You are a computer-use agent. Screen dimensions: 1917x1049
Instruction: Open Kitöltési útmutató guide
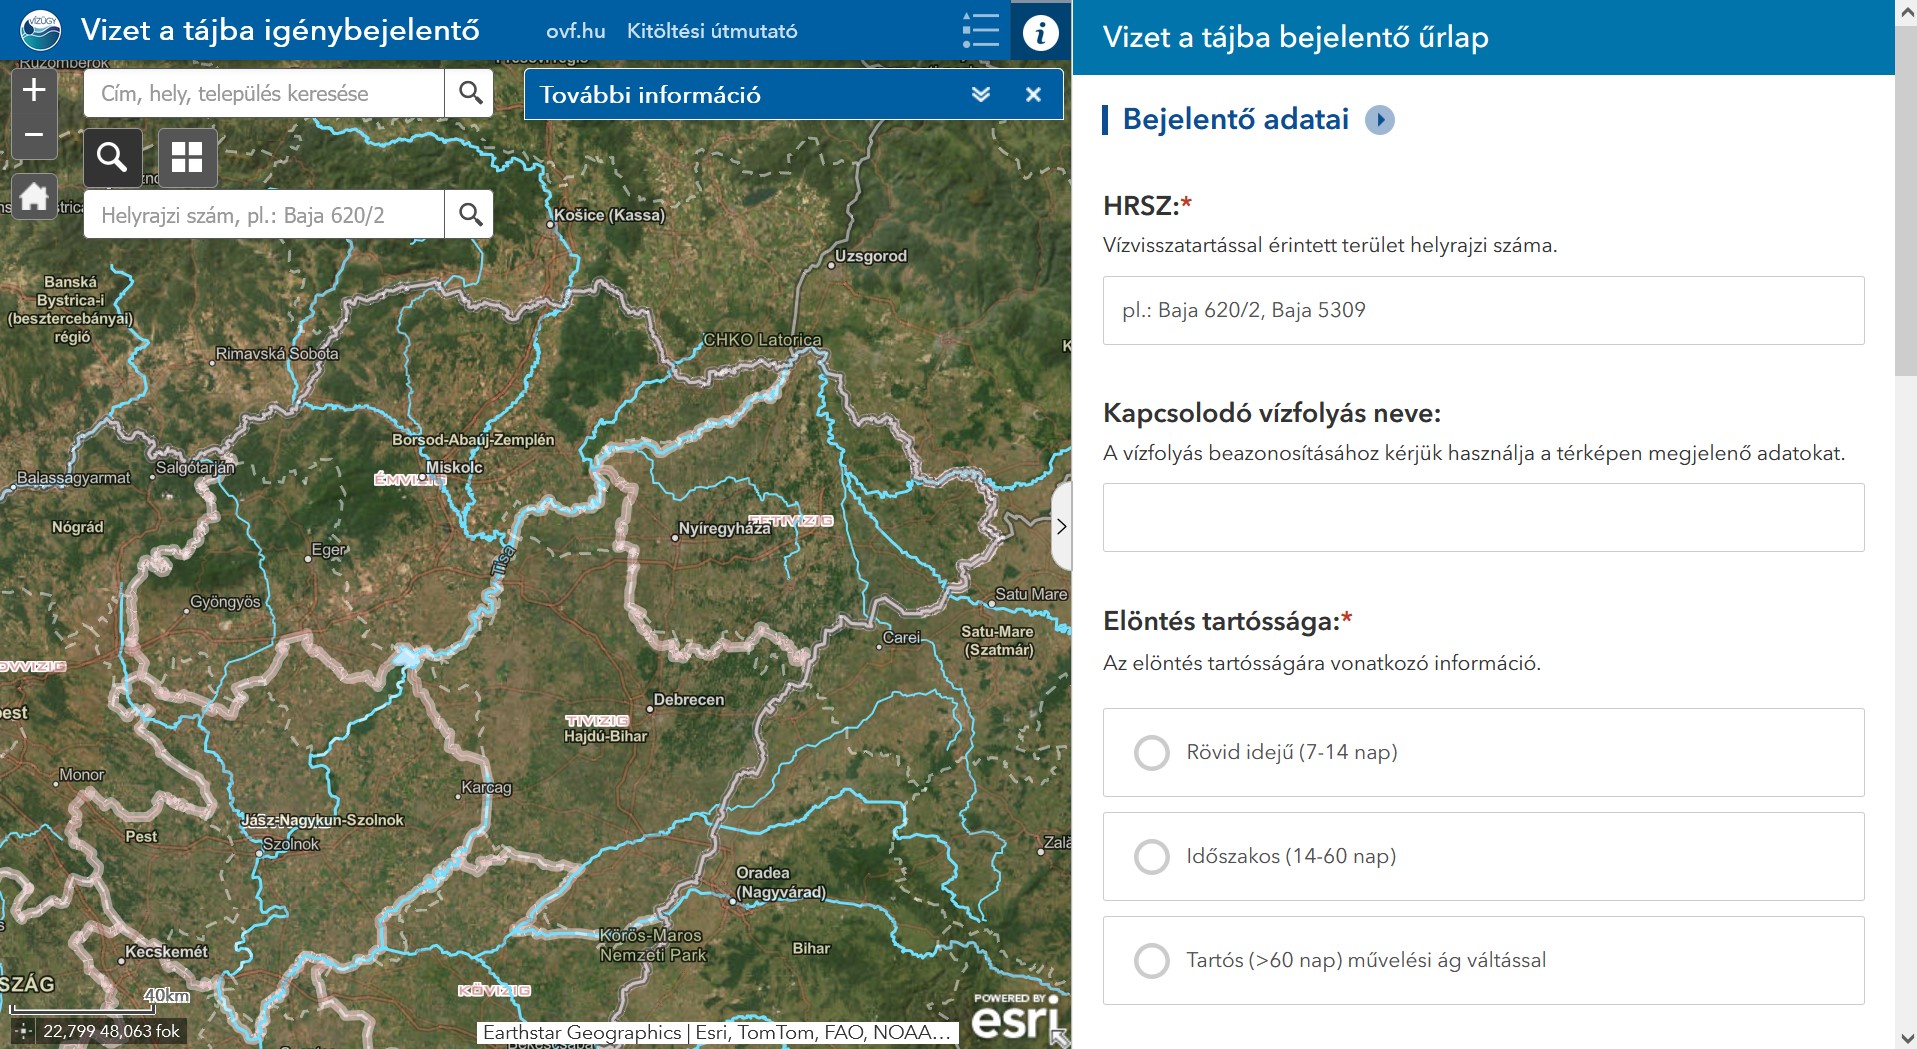pyautogui.click(x=712, y=31)
